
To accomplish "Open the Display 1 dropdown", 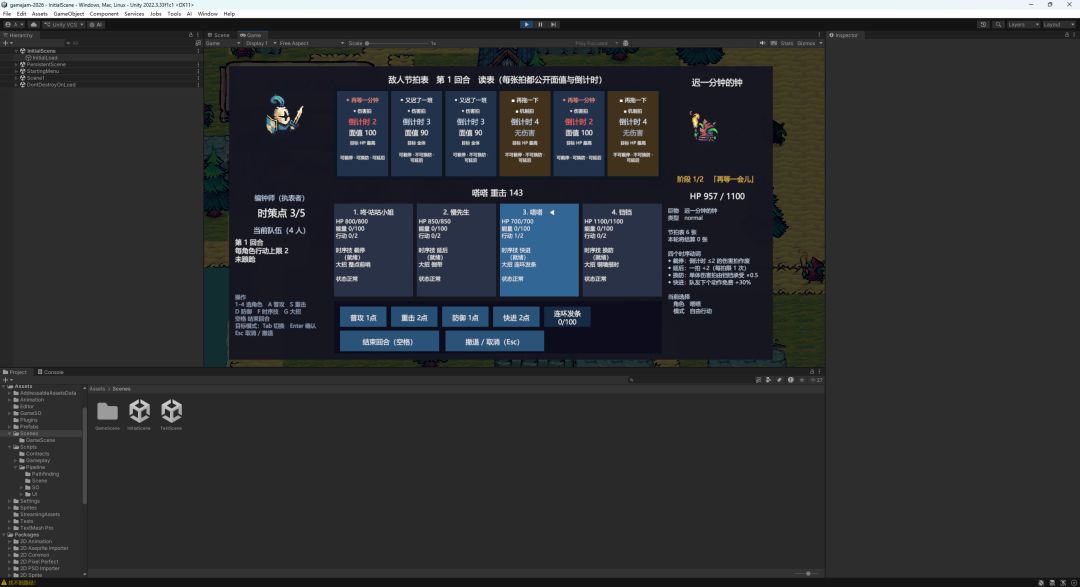I will 261,43.
